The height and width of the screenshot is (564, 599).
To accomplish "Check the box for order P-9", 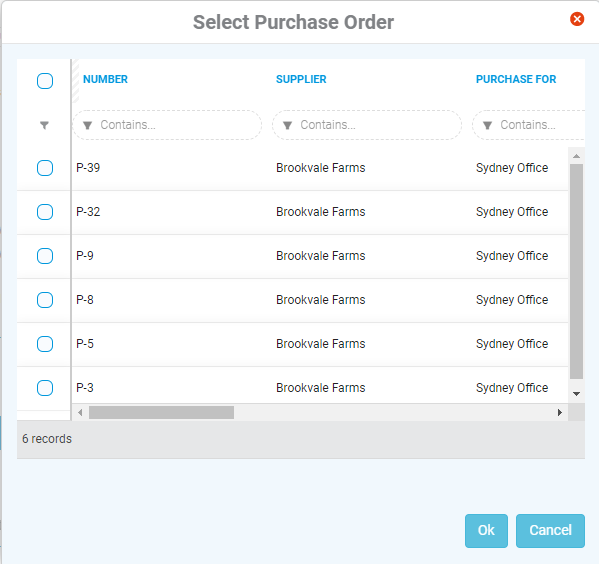I will [x=45, y=256].
